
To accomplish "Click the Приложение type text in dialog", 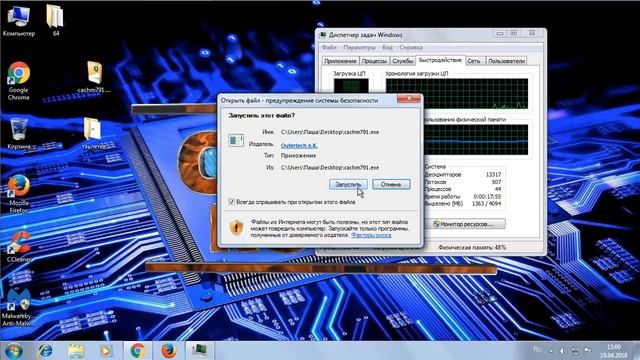I will tap(298, 156).
